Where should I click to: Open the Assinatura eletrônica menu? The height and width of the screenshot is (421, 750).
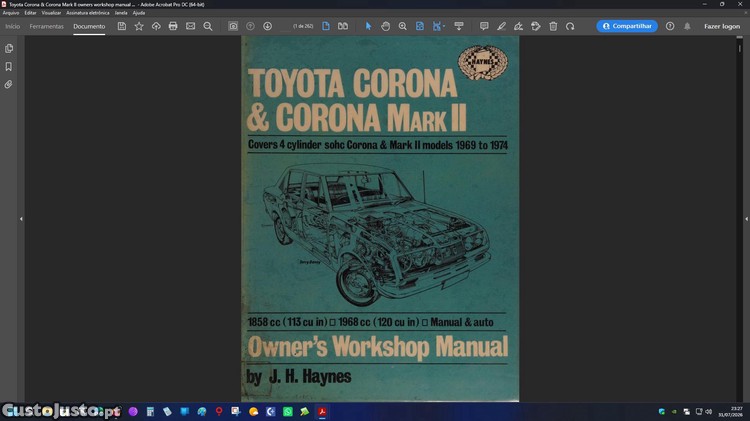[88, 13]
